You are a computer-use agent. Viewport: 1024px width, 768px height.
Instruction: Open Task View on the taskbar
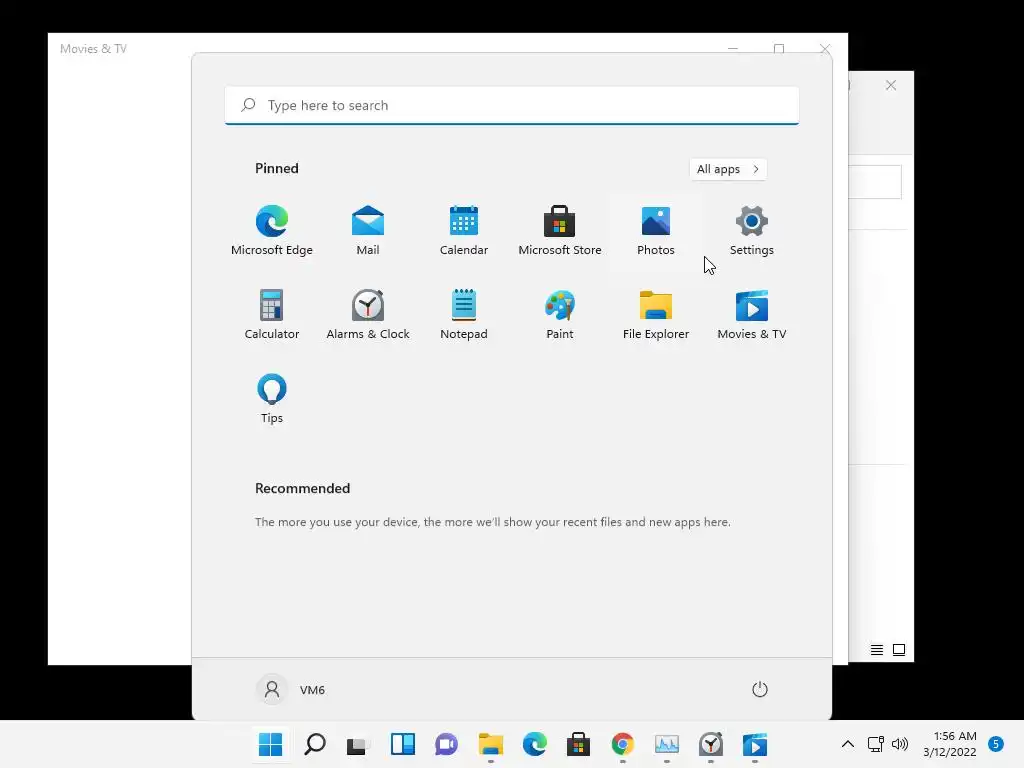point(359,744)
